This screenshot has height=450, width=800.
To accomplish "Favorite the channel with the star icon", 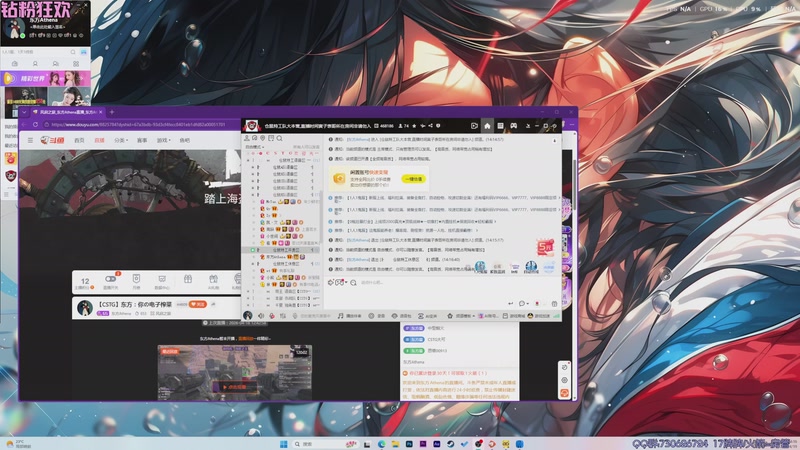I will (414, 126).
